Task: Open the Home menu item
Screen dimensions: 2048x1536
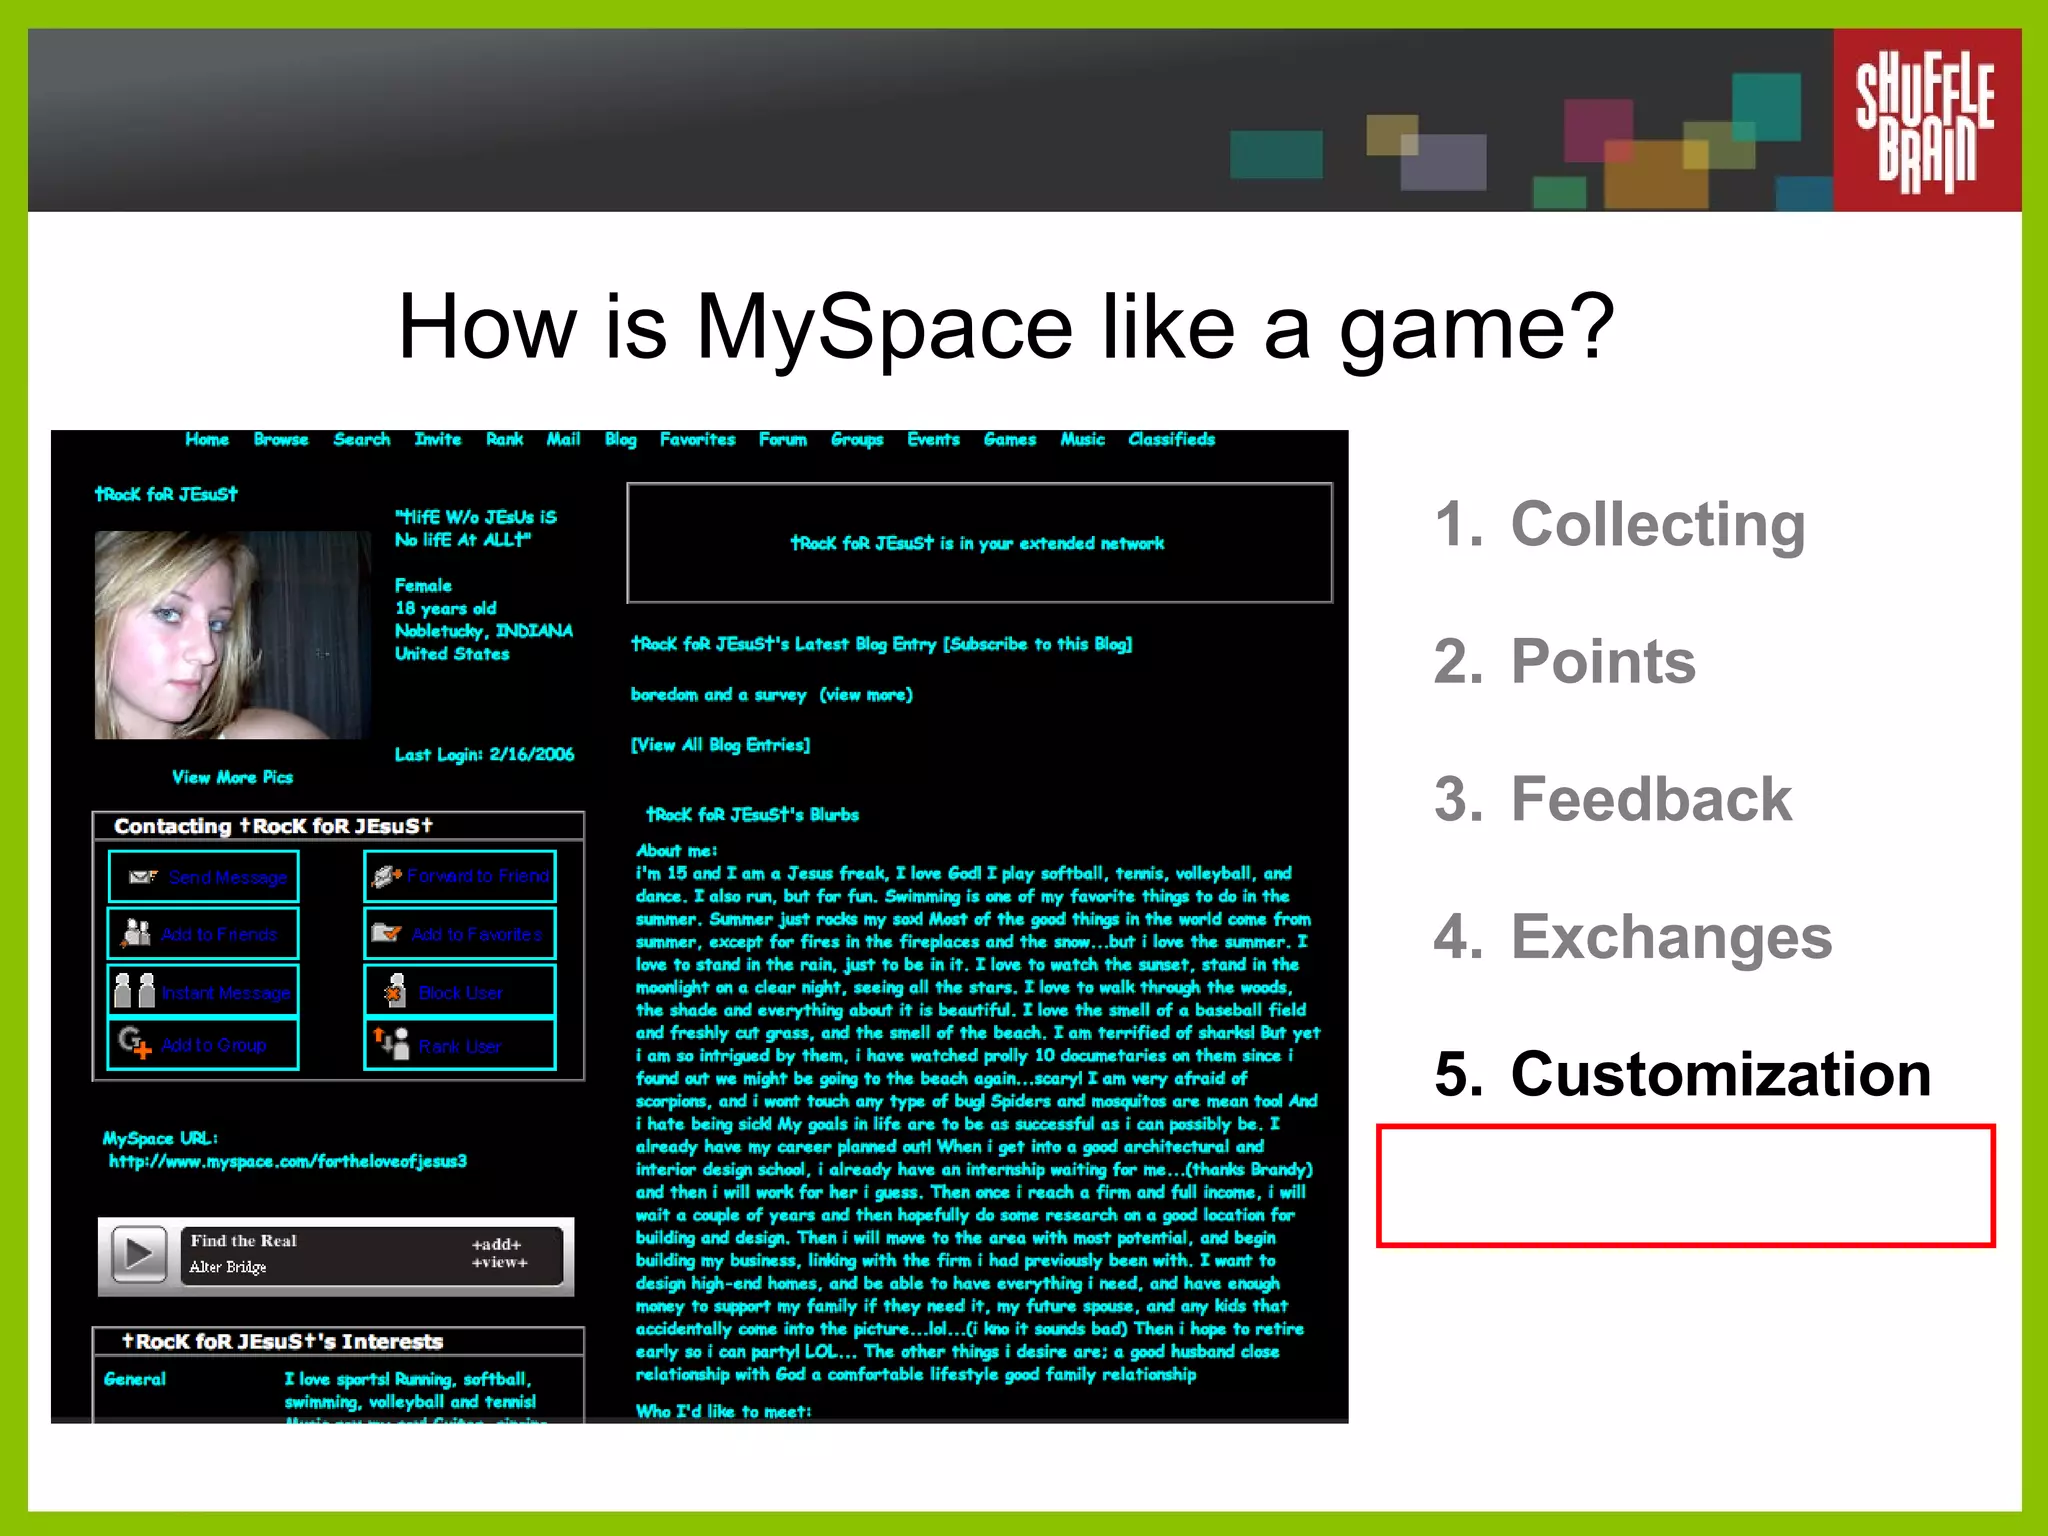Action: click(207, 439)
